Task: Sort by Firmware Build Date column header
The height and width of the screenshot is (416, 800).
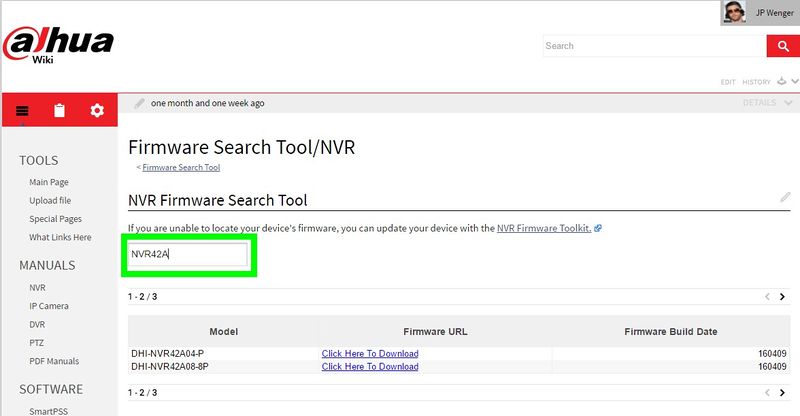Action: (670, 332)
